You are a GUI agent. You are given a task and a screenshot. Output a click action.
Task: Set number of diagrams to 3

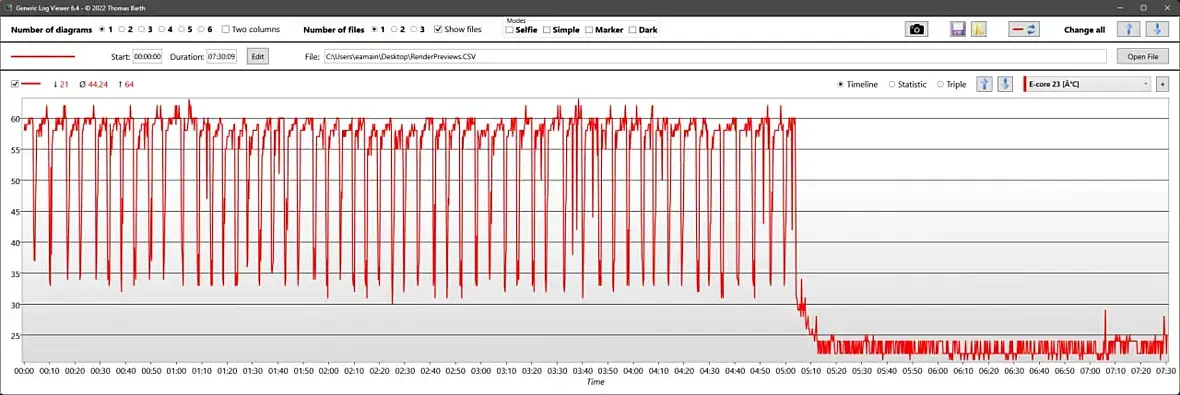tap(141, 29)
